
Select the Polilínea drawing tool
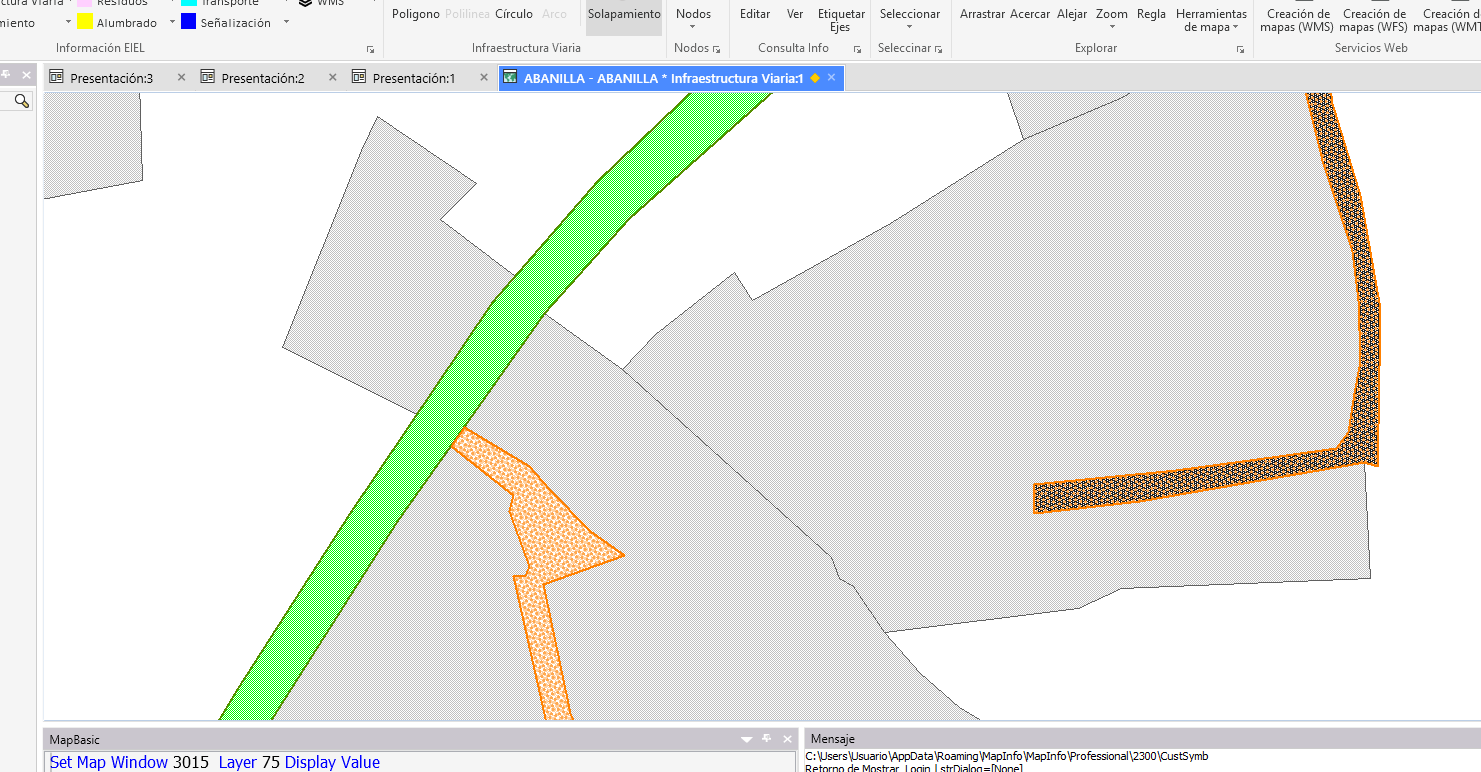(x=468, y=14)
